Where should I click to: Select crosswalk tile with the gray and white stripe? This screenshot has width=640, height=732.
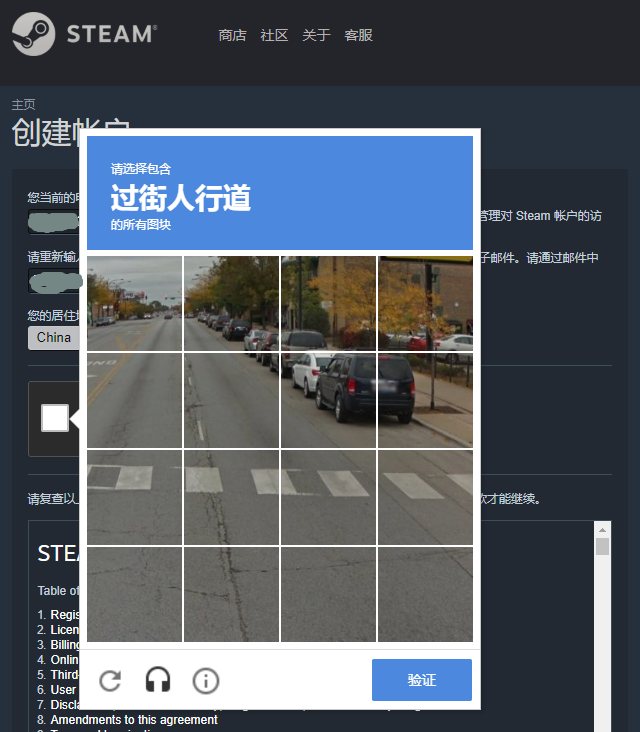[134, 498]
